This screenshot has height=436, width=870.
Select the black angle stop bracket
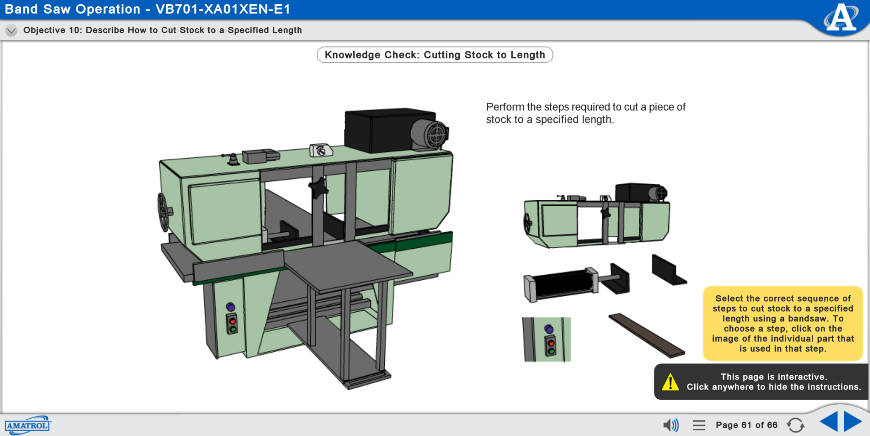pyautogui.click(x=669, y=270)
